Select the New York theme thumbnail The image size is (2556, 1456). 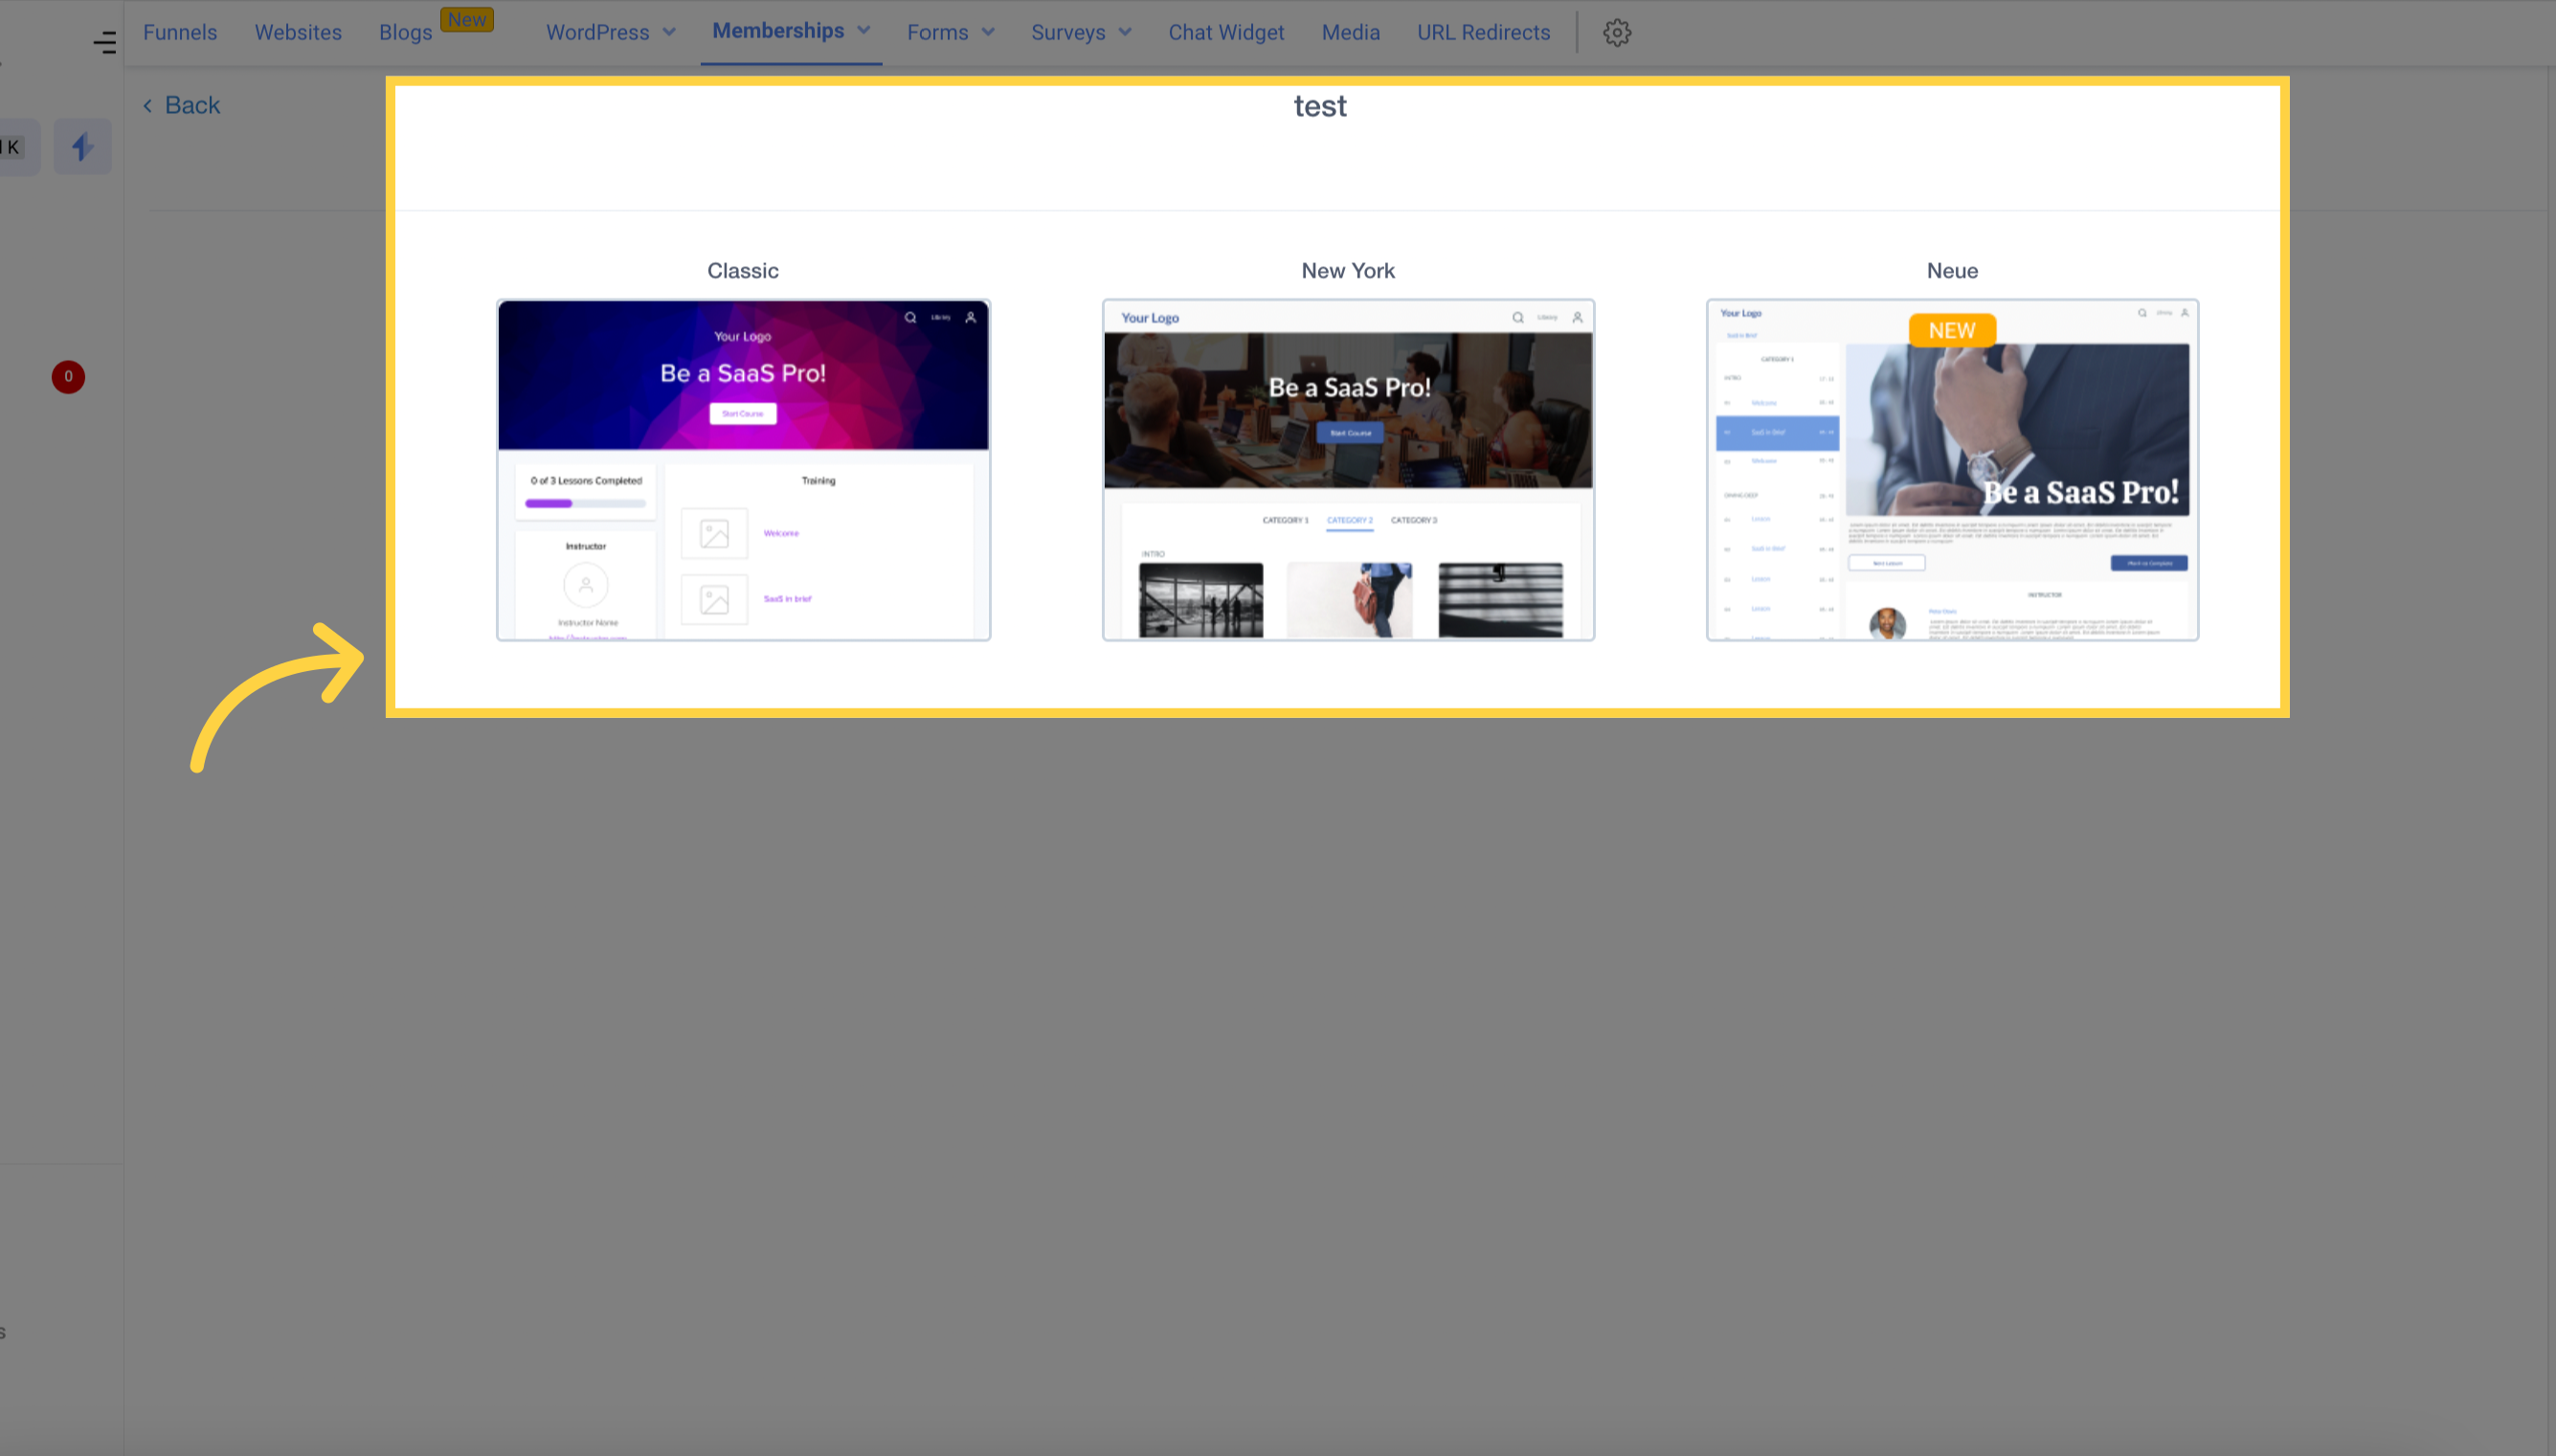(1348, 470)
